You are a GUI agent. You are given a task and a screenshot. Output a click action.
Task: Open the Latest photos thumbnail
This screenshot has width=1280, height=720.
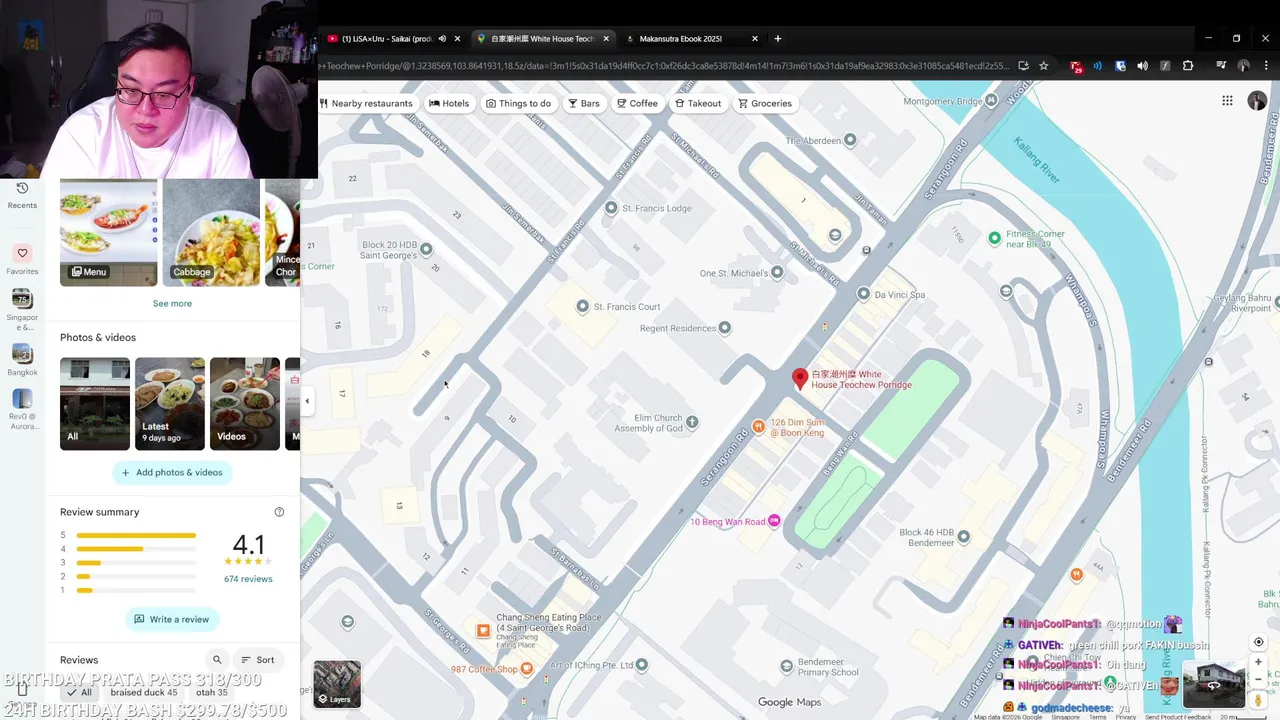point(170,404)
